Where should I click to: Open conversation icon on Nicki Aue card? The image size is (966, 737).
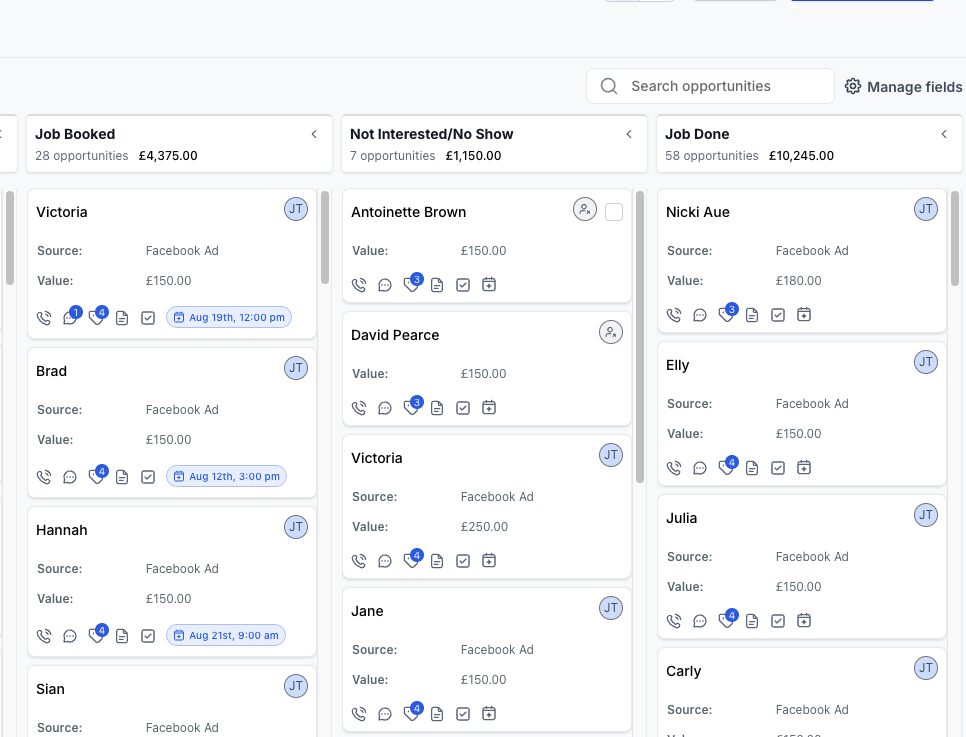click(x=700, y=316)
